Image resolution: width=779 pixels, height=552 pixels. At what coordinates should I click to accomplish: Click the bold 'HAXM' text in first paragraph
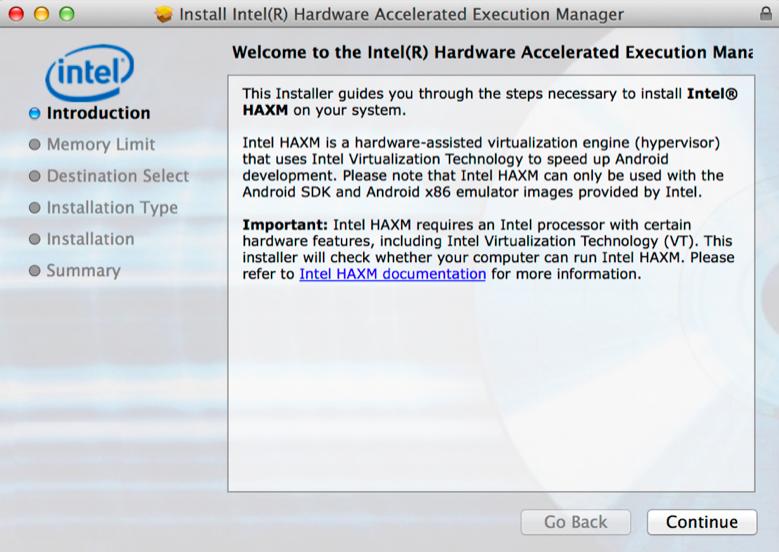pos(265,110)
